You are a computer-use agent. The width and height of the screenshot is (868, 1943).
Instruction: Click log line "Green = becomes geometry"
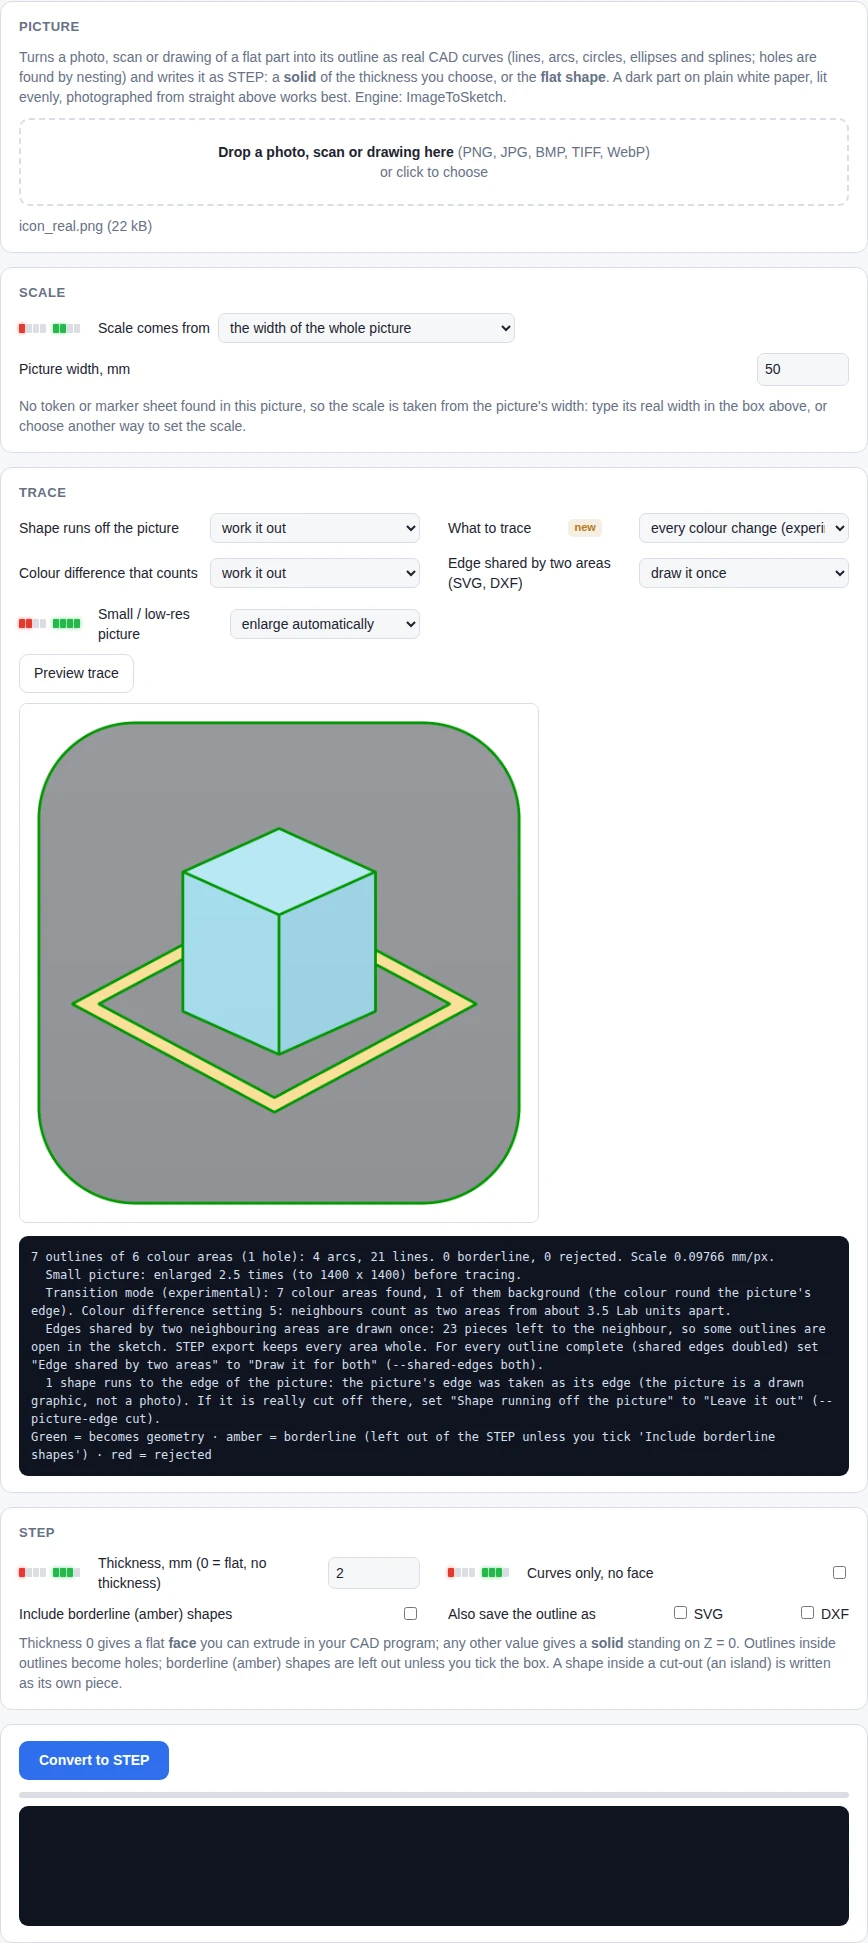pos(403,1446)
